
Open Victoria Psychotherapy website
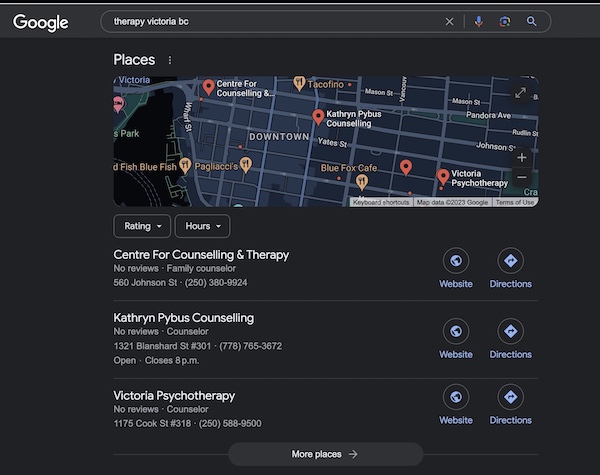pyautogui.click(x=456, y=405)
